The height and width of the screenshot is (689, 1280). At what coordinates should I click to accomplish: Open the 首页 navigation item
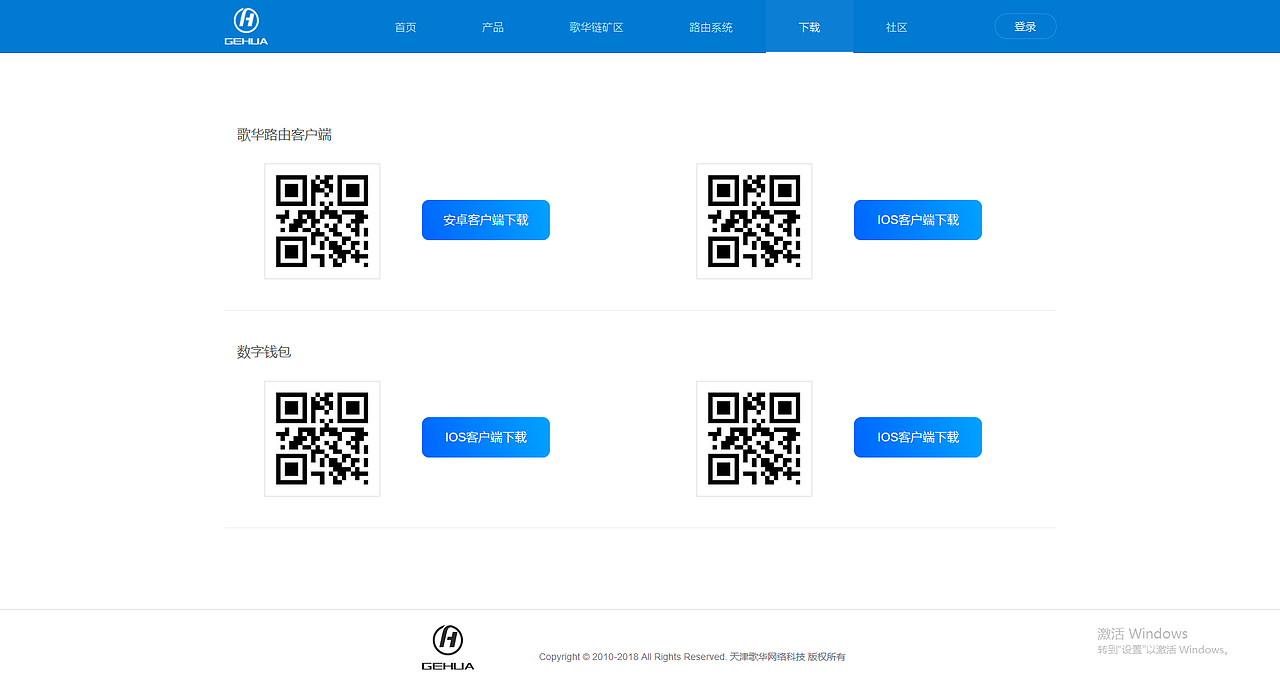[405, 27]
